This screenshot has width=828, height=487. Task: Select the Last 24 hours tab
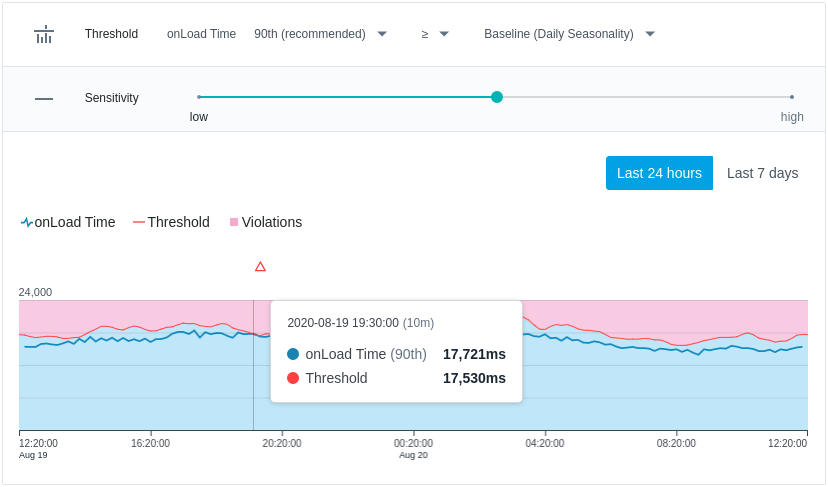[x=659, y=173]
